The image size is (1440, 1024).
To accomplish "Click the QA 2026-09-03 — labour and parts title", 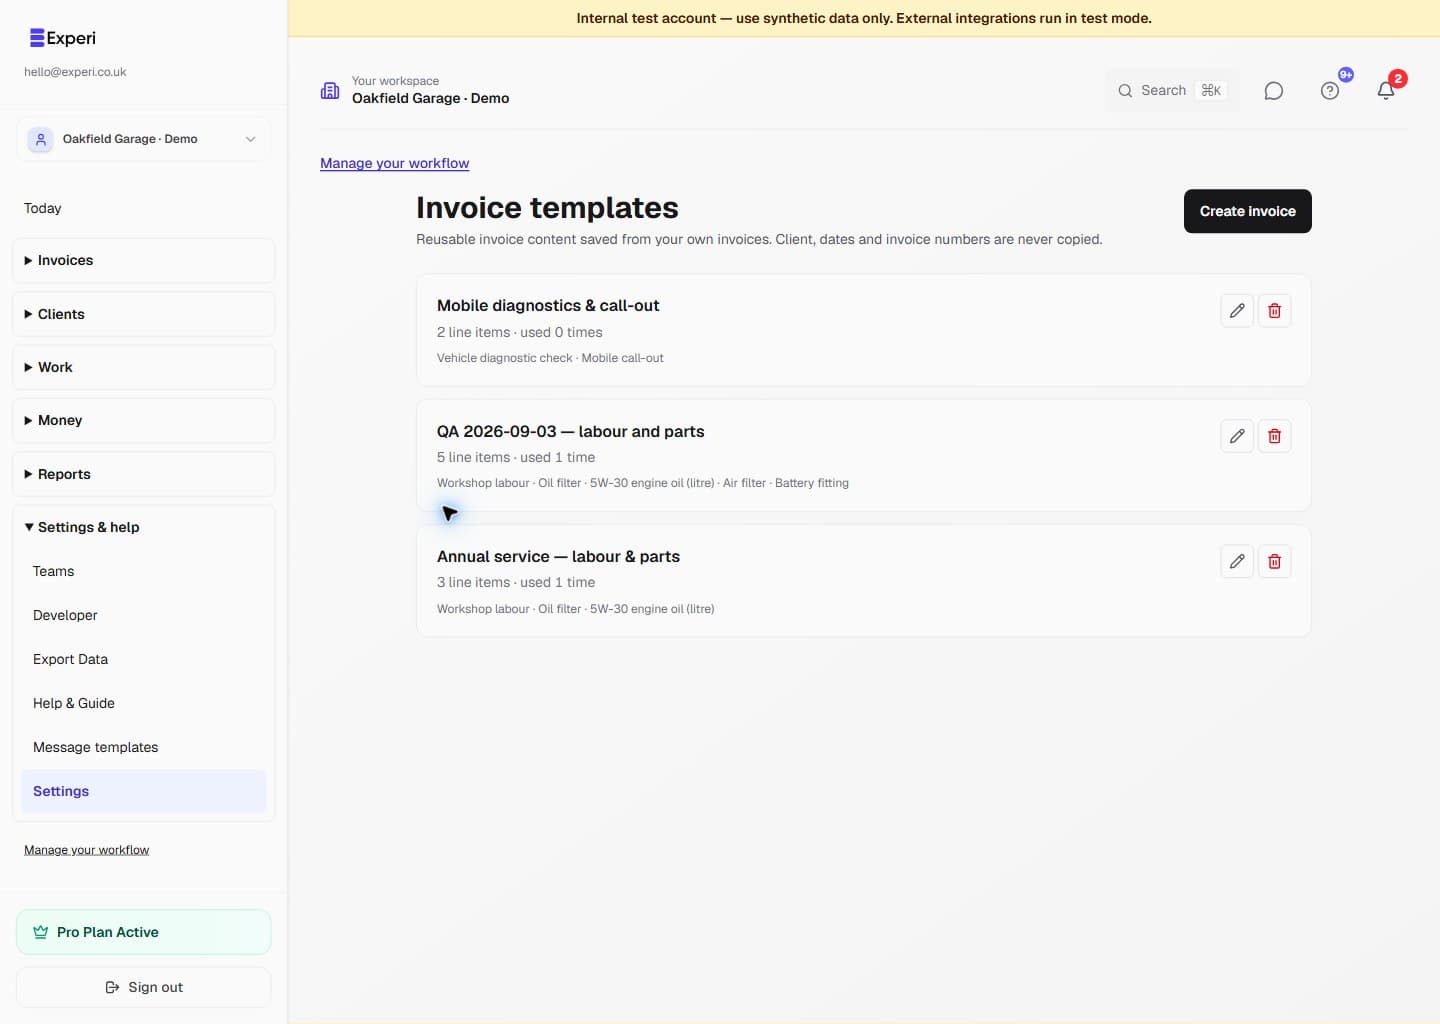I will (570, 431).
